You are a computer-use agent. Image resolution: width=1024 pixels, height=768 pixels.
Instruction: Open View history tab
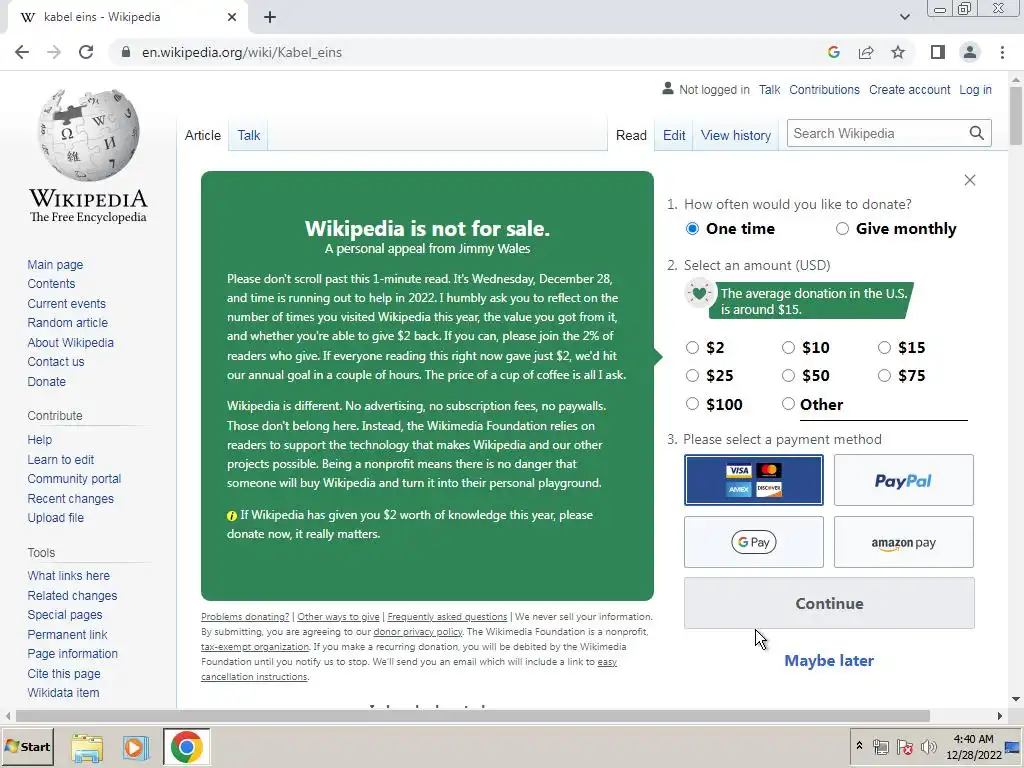(x=735, y=135)
